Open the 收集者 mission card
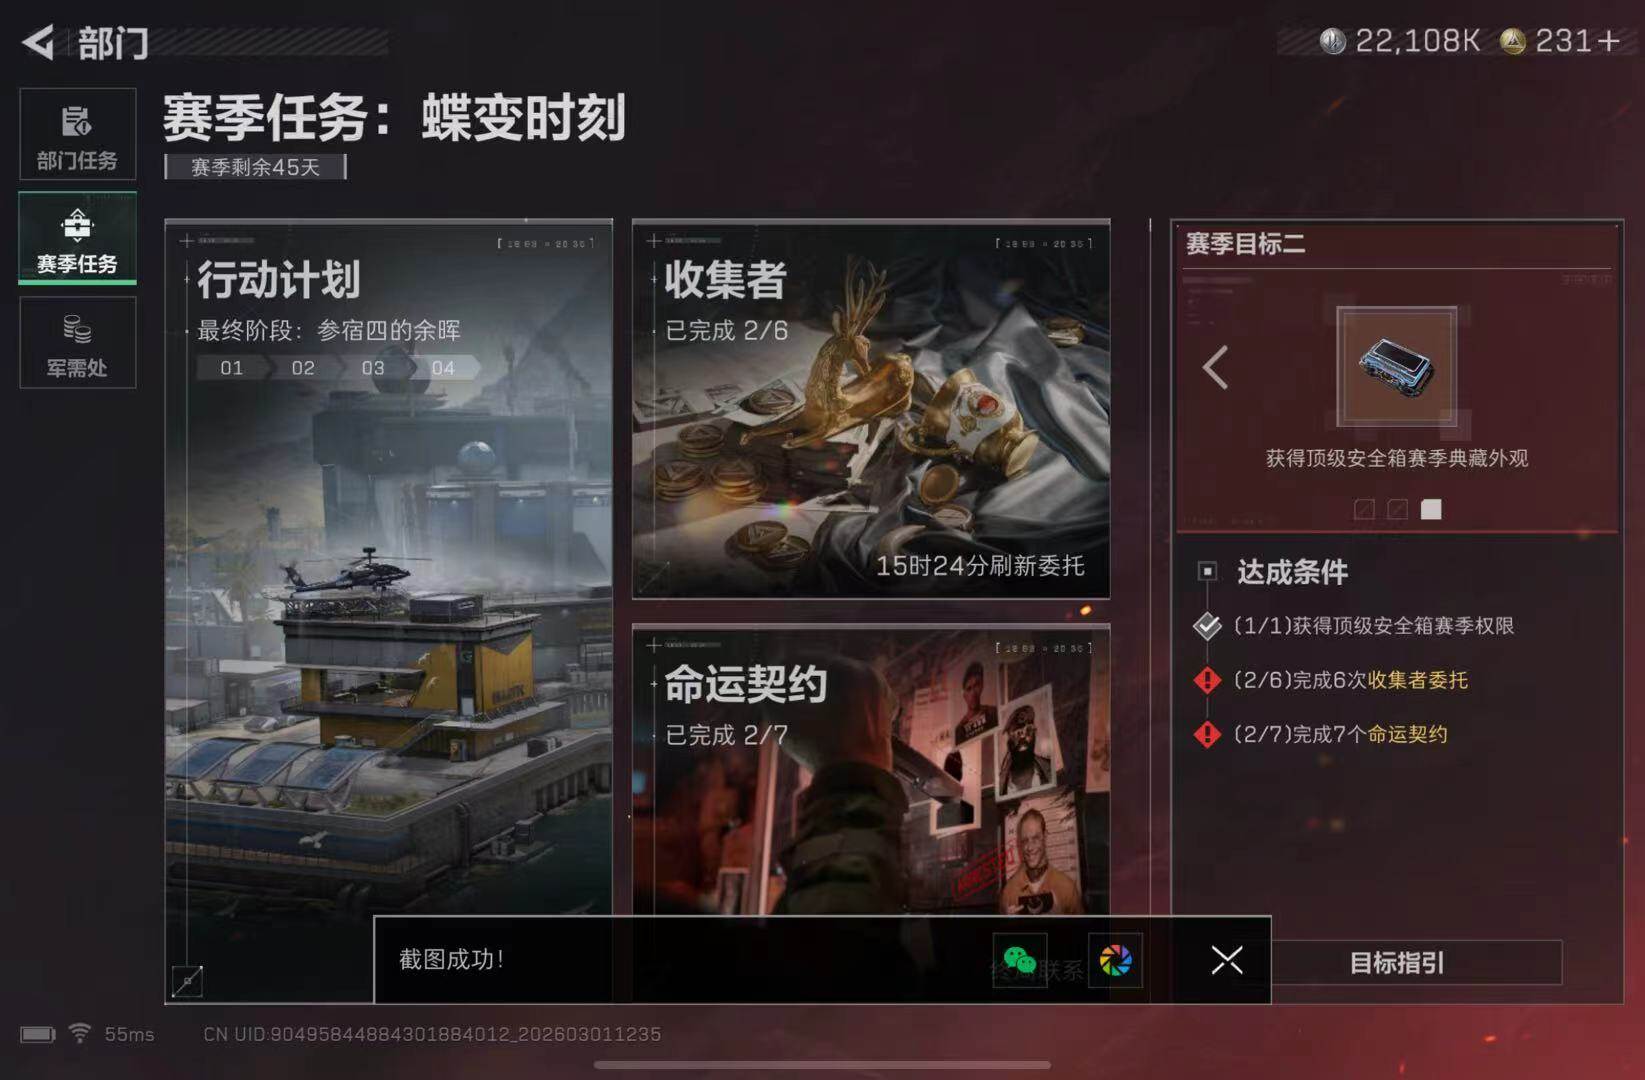1645x1080 pixels. point(871,409)
